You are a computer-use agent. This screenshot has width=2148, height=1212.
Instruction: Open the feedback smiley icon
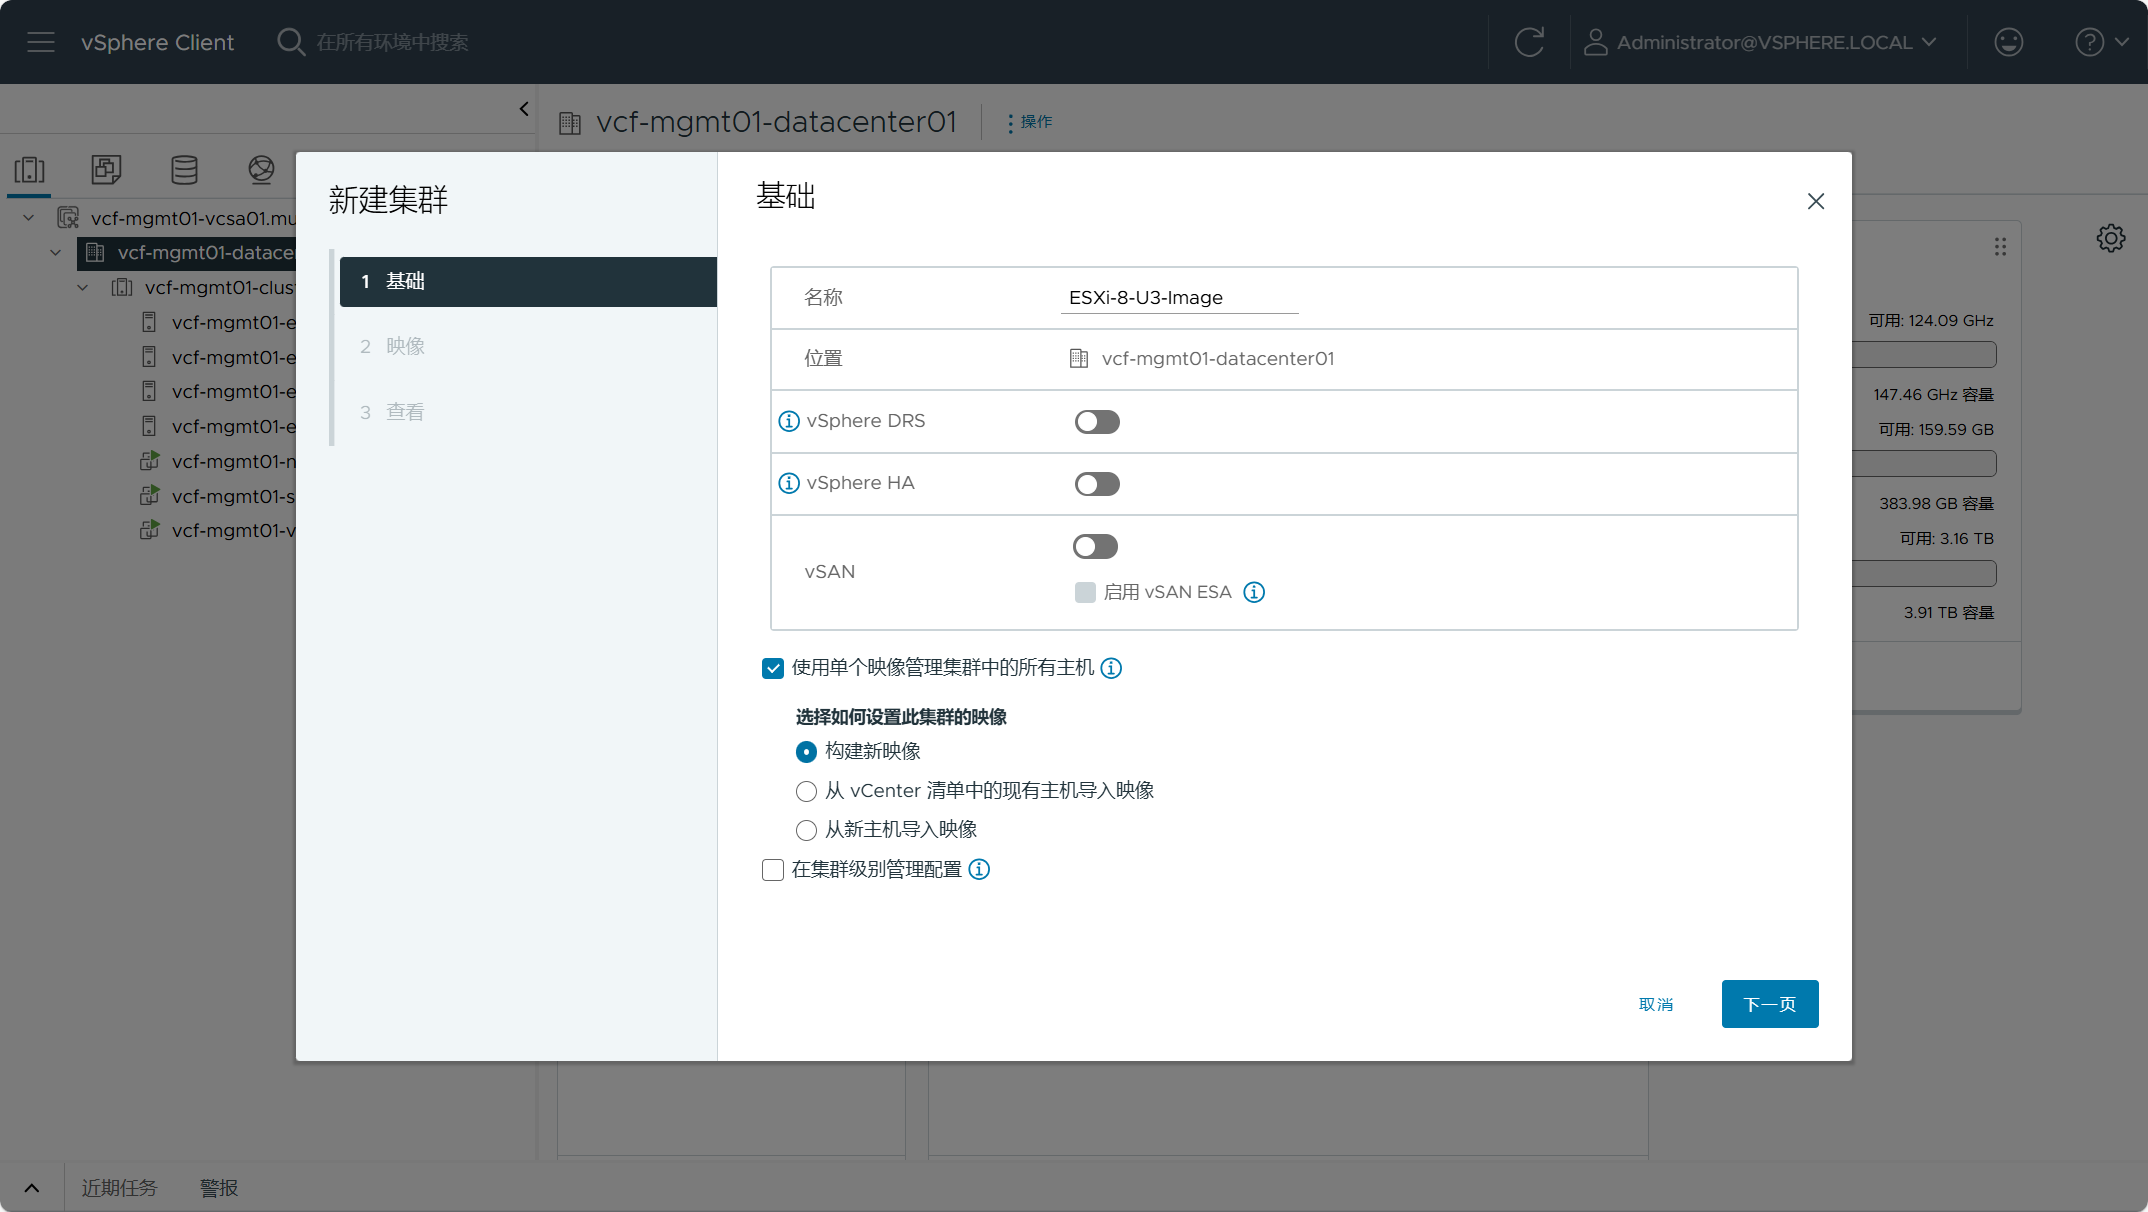click(x=2008, y=42)
